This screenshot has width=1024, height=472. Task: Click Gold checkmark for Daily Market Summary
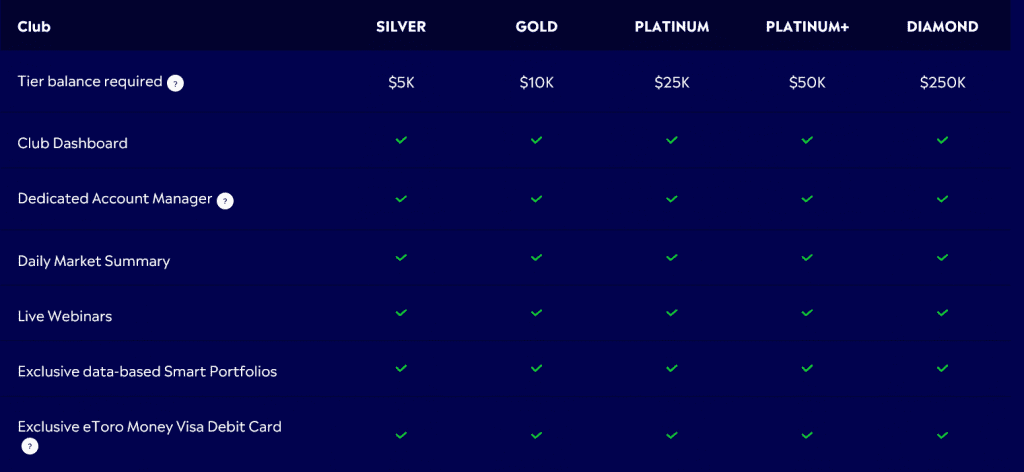[x=536, y=258]
